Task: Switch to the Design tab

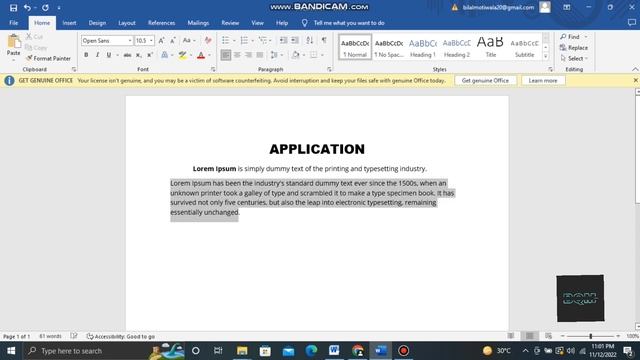Action: click(97, 23)
